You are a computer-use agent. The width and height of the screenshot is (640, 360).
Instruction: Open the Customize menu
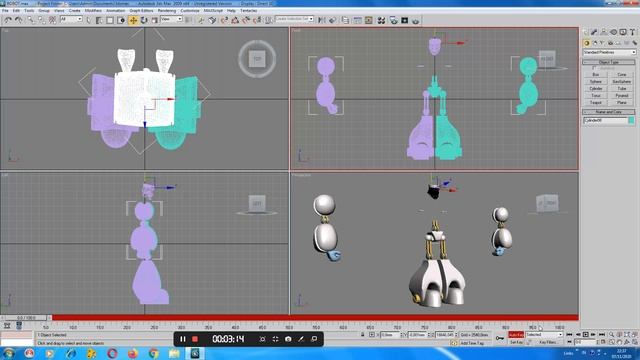[x=189, y=11]
